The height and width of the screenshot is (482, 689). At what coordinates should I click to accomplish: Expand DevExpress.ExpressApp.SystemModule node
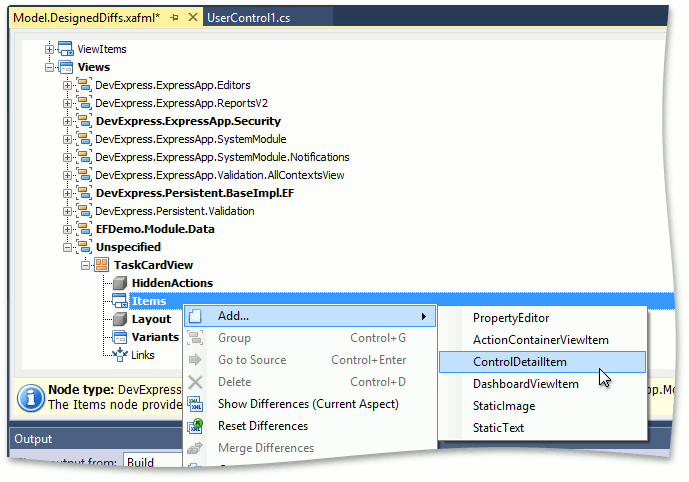[67, 139]
